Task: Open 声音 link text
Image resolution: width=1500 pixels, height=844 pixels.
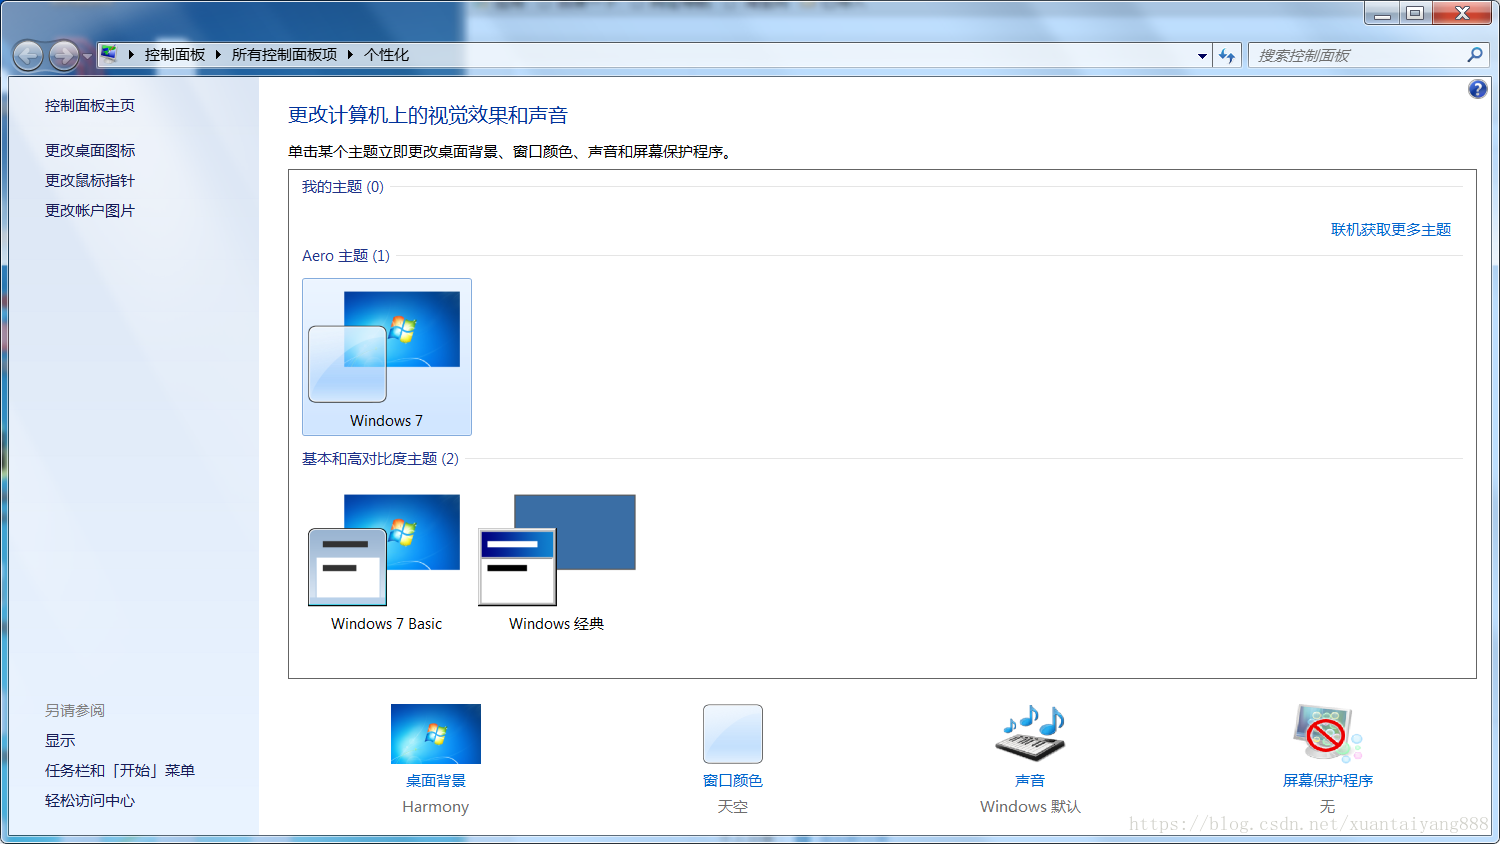Action: 1030,780
